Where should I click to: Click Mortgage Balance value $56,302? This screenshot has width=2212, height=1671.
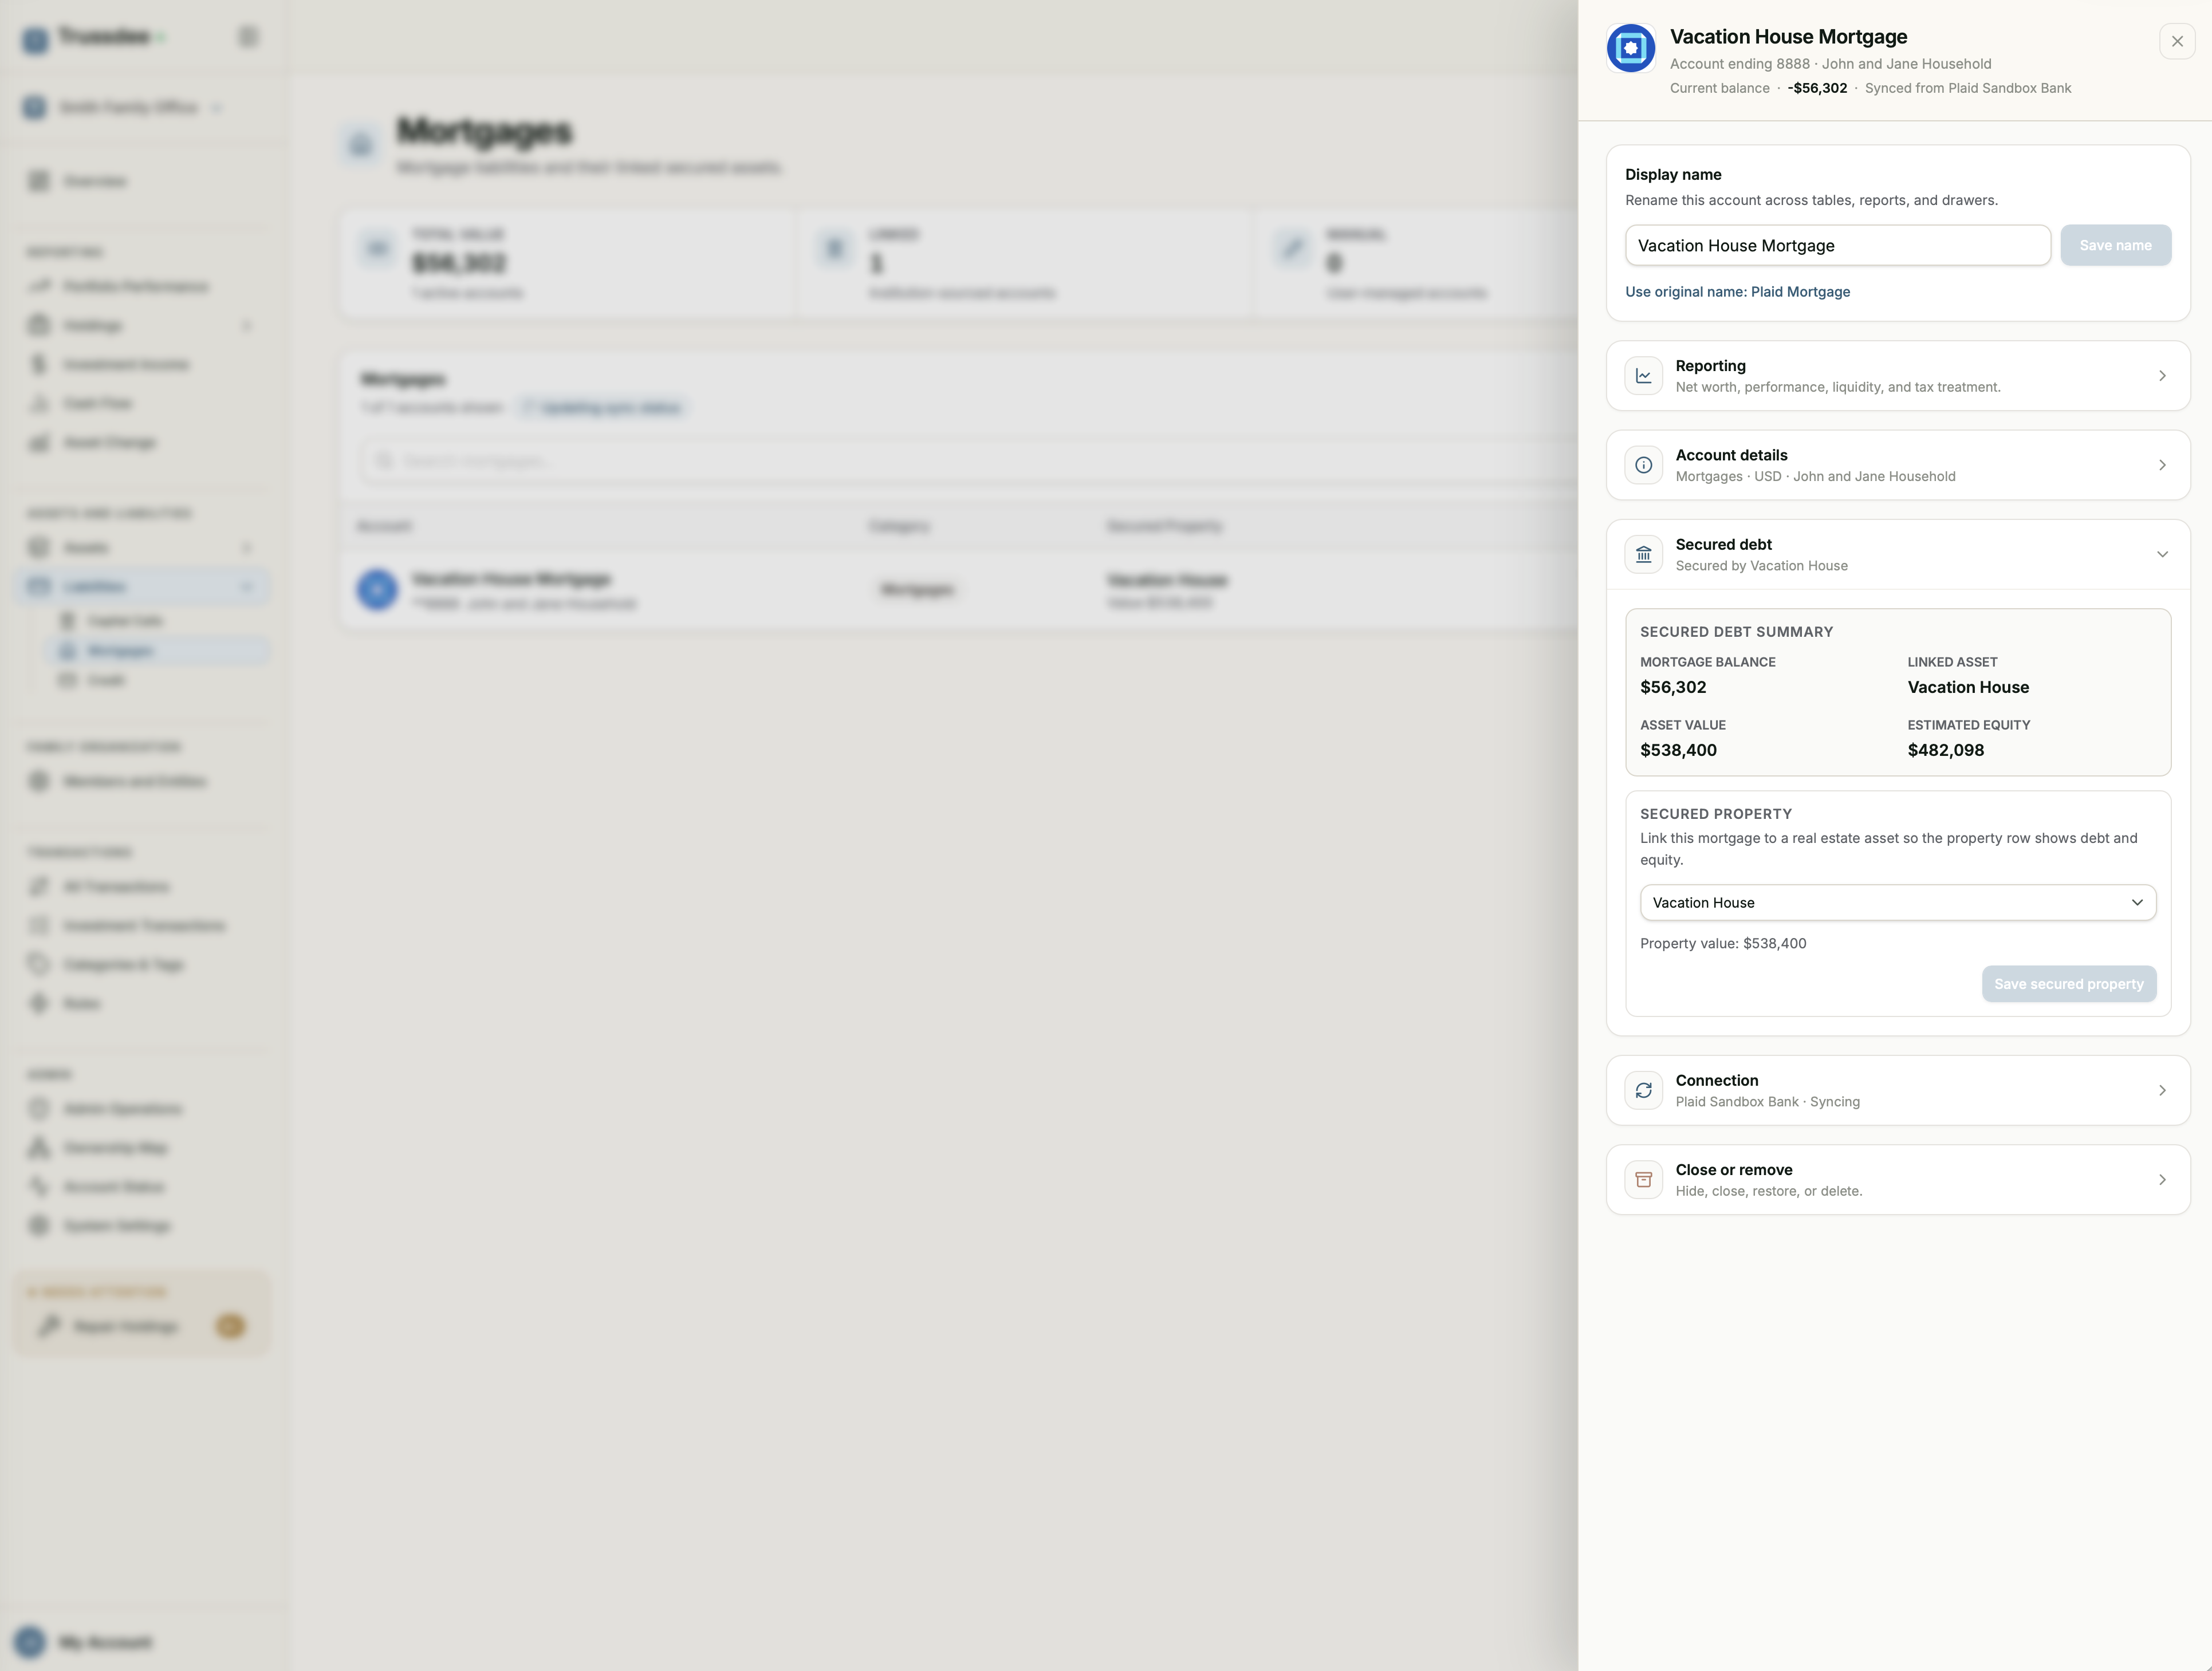[1673, 687]
